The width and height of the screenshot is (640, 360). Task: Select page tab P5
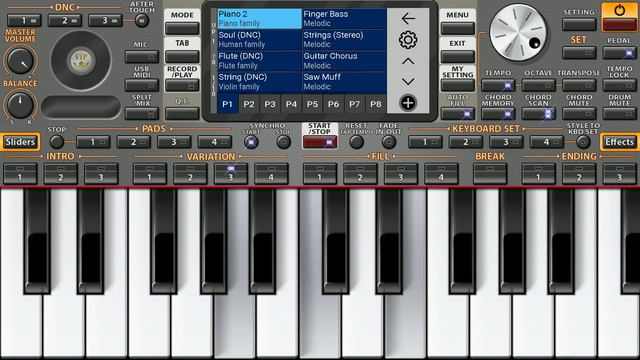pos(312,104)
